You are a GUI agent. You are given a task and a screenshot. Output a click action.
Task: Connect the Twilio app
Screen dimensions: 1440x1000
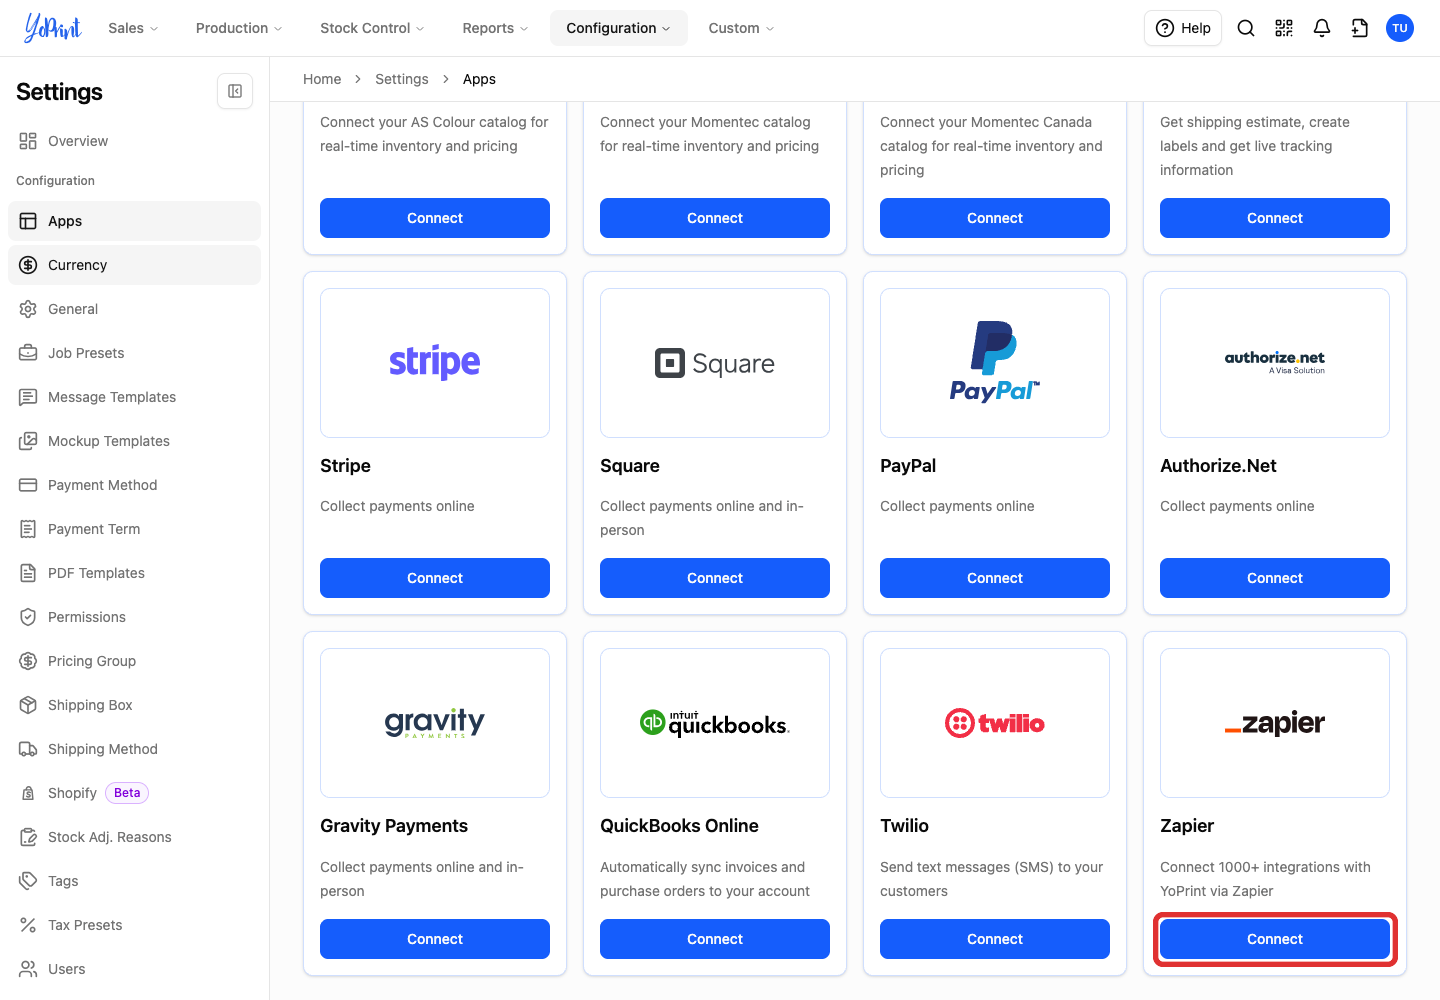pos(995,939)
